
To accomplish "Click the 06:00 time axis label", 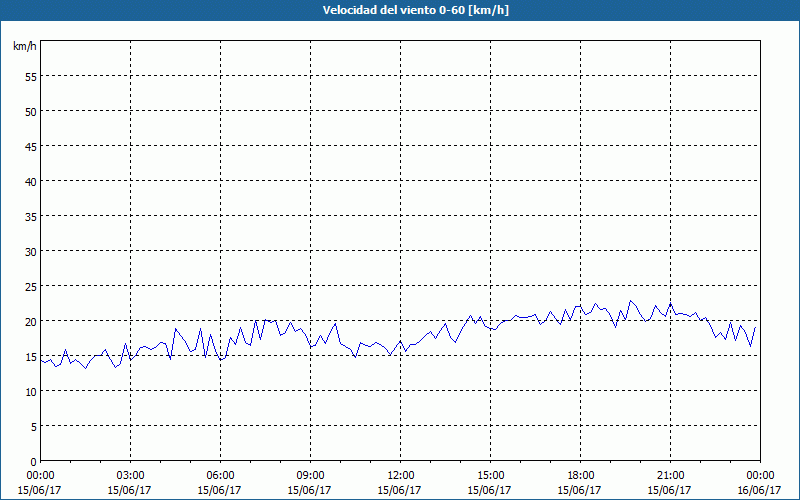I will point(220,476).
